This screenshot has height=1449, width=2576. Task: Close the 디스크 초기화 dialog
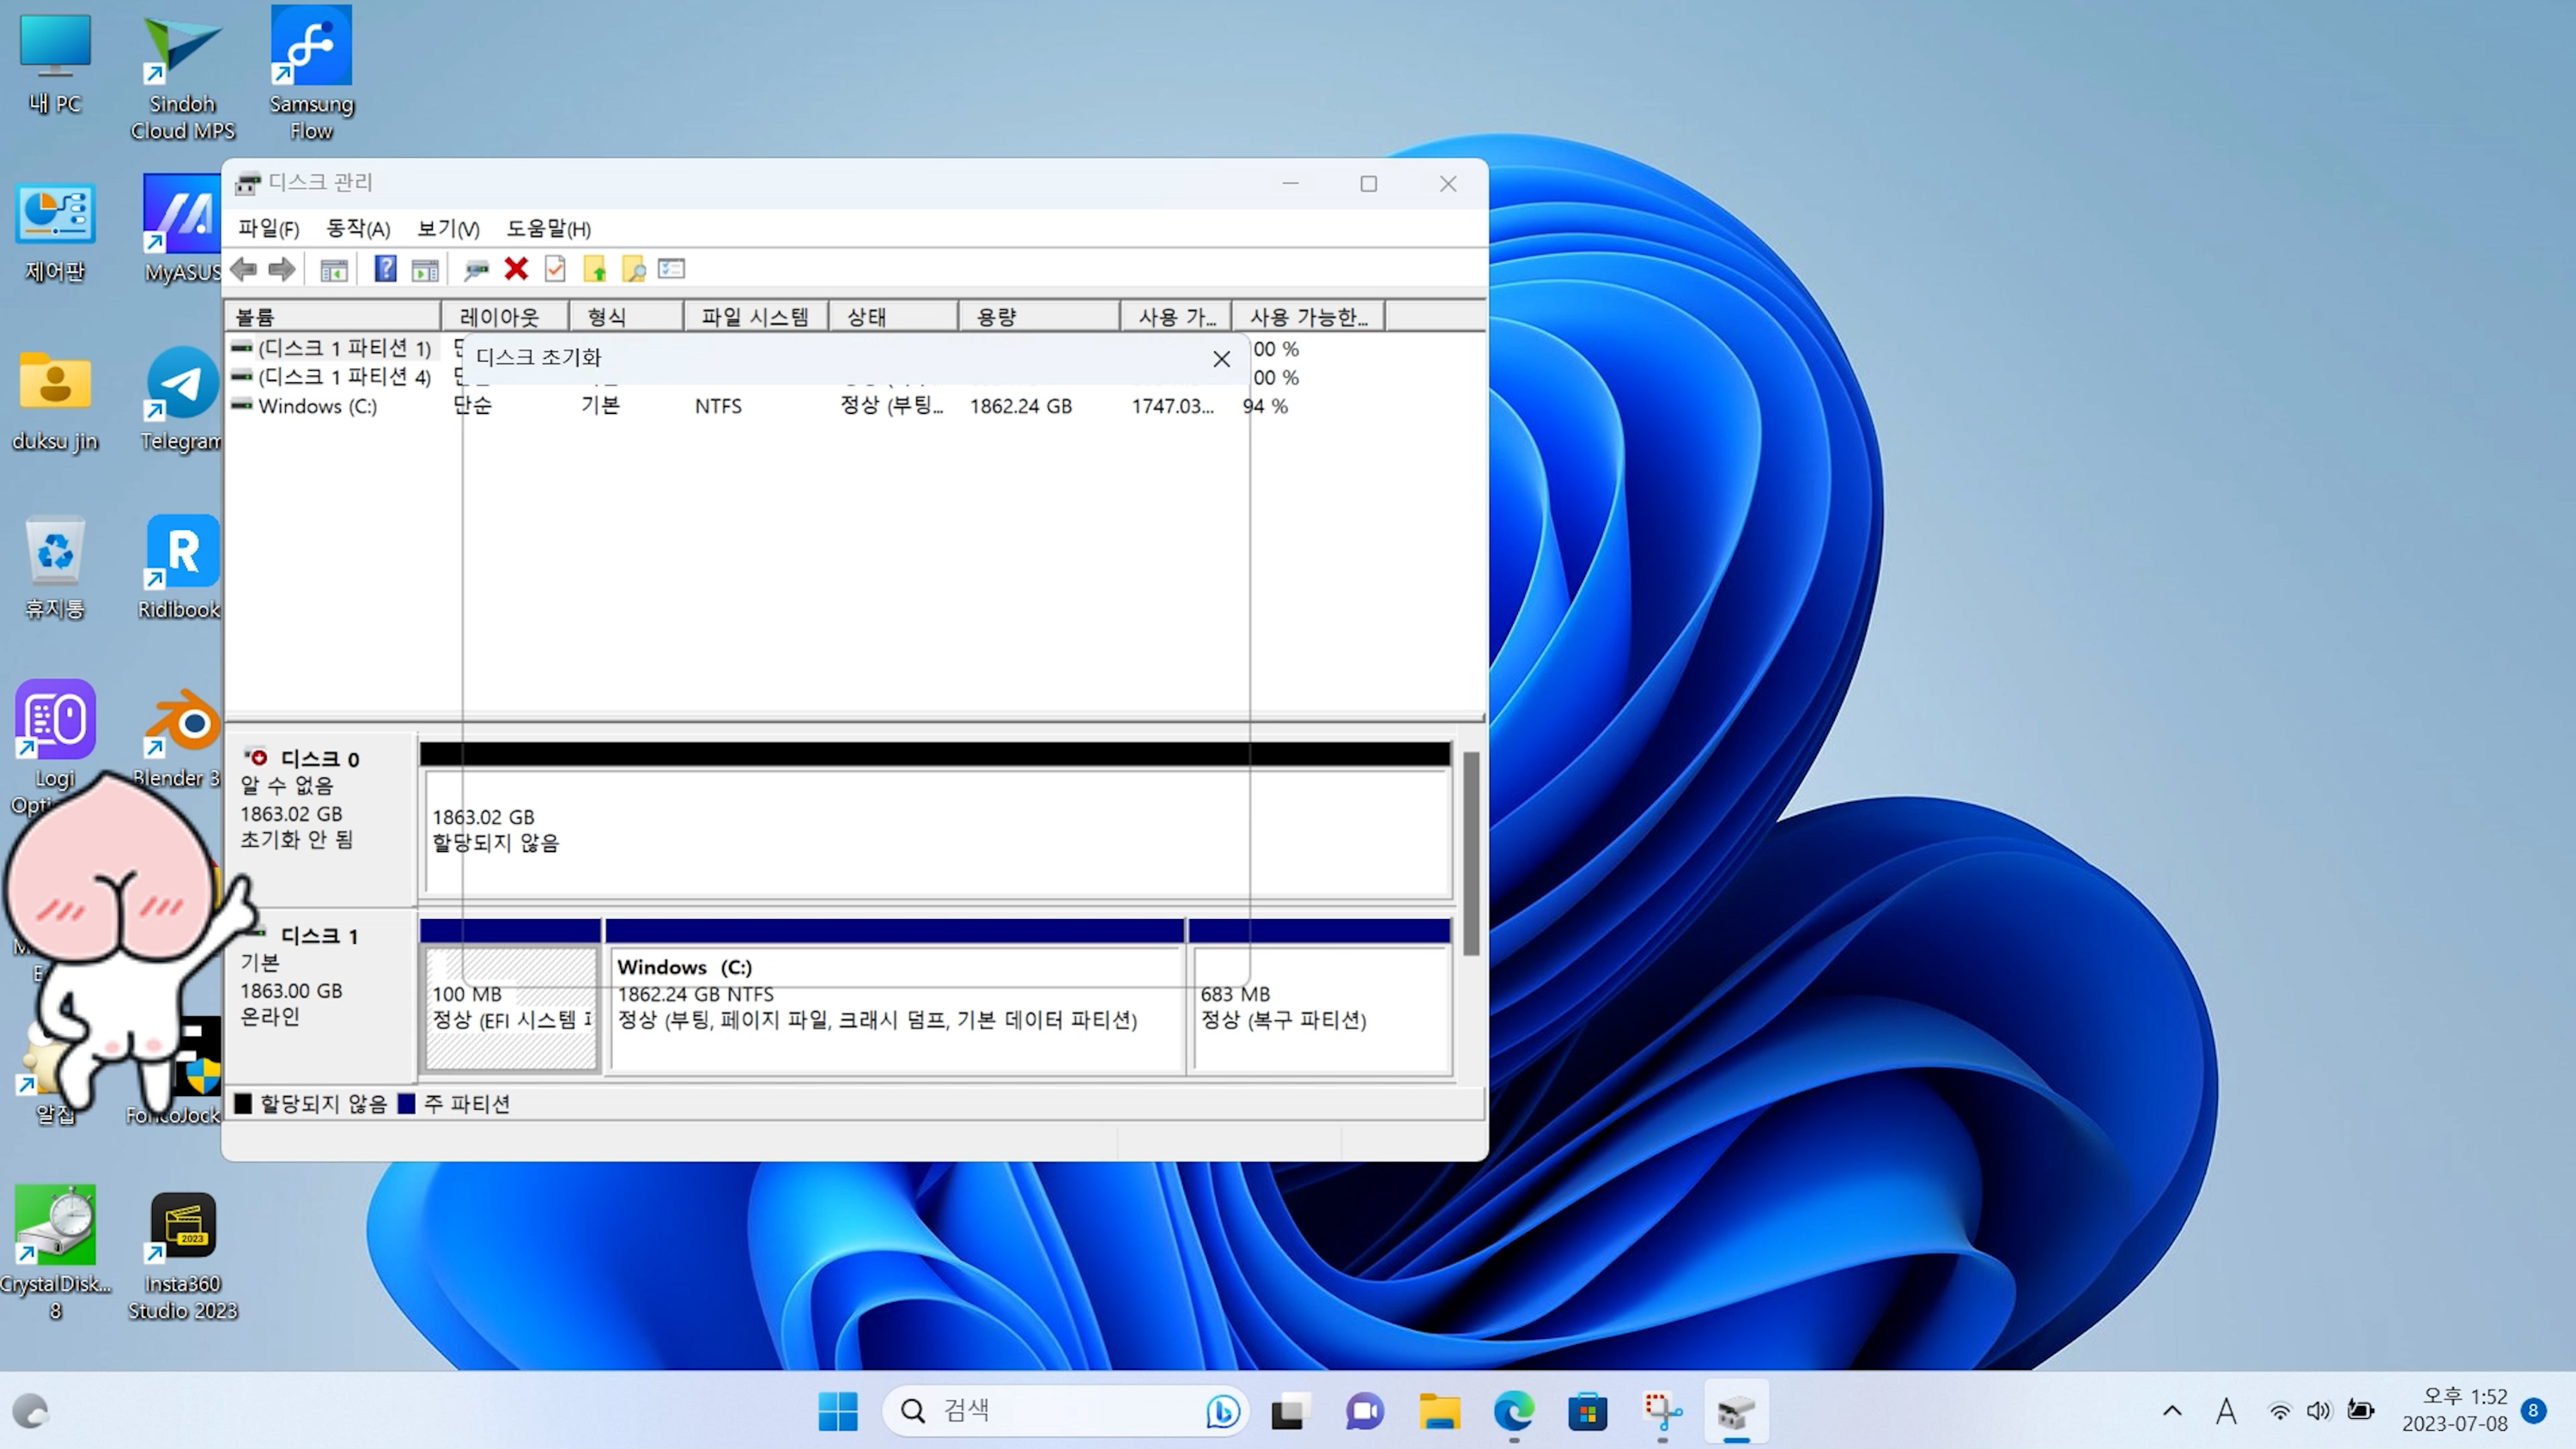tap(1221, 359)
